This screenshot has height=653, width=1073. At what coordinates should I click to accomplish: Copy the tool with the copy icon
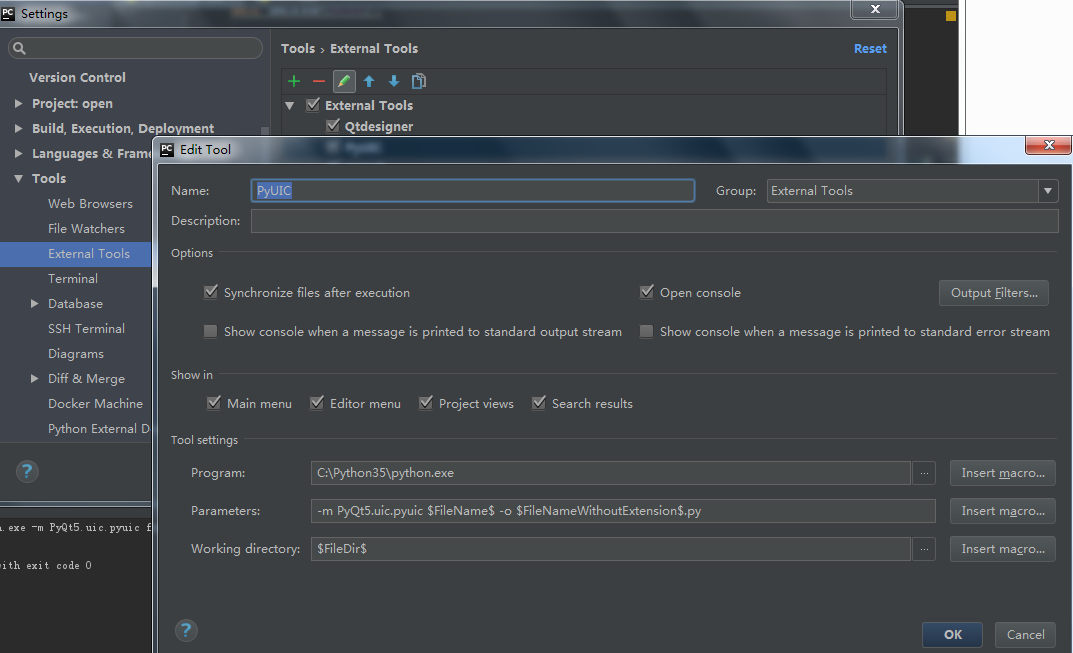419,81
